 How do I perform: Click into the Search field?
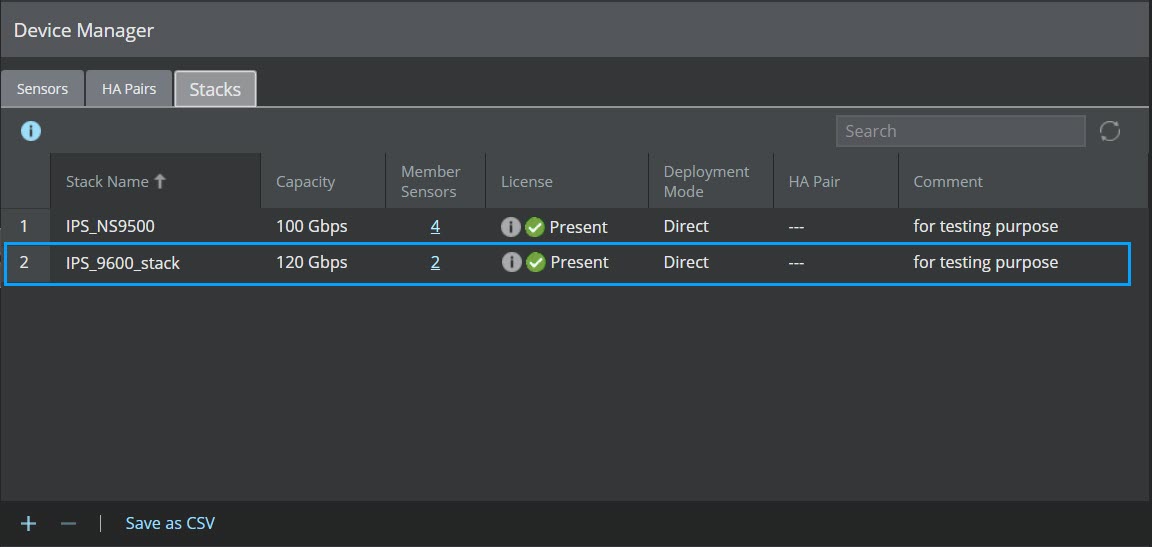point(960,131)
